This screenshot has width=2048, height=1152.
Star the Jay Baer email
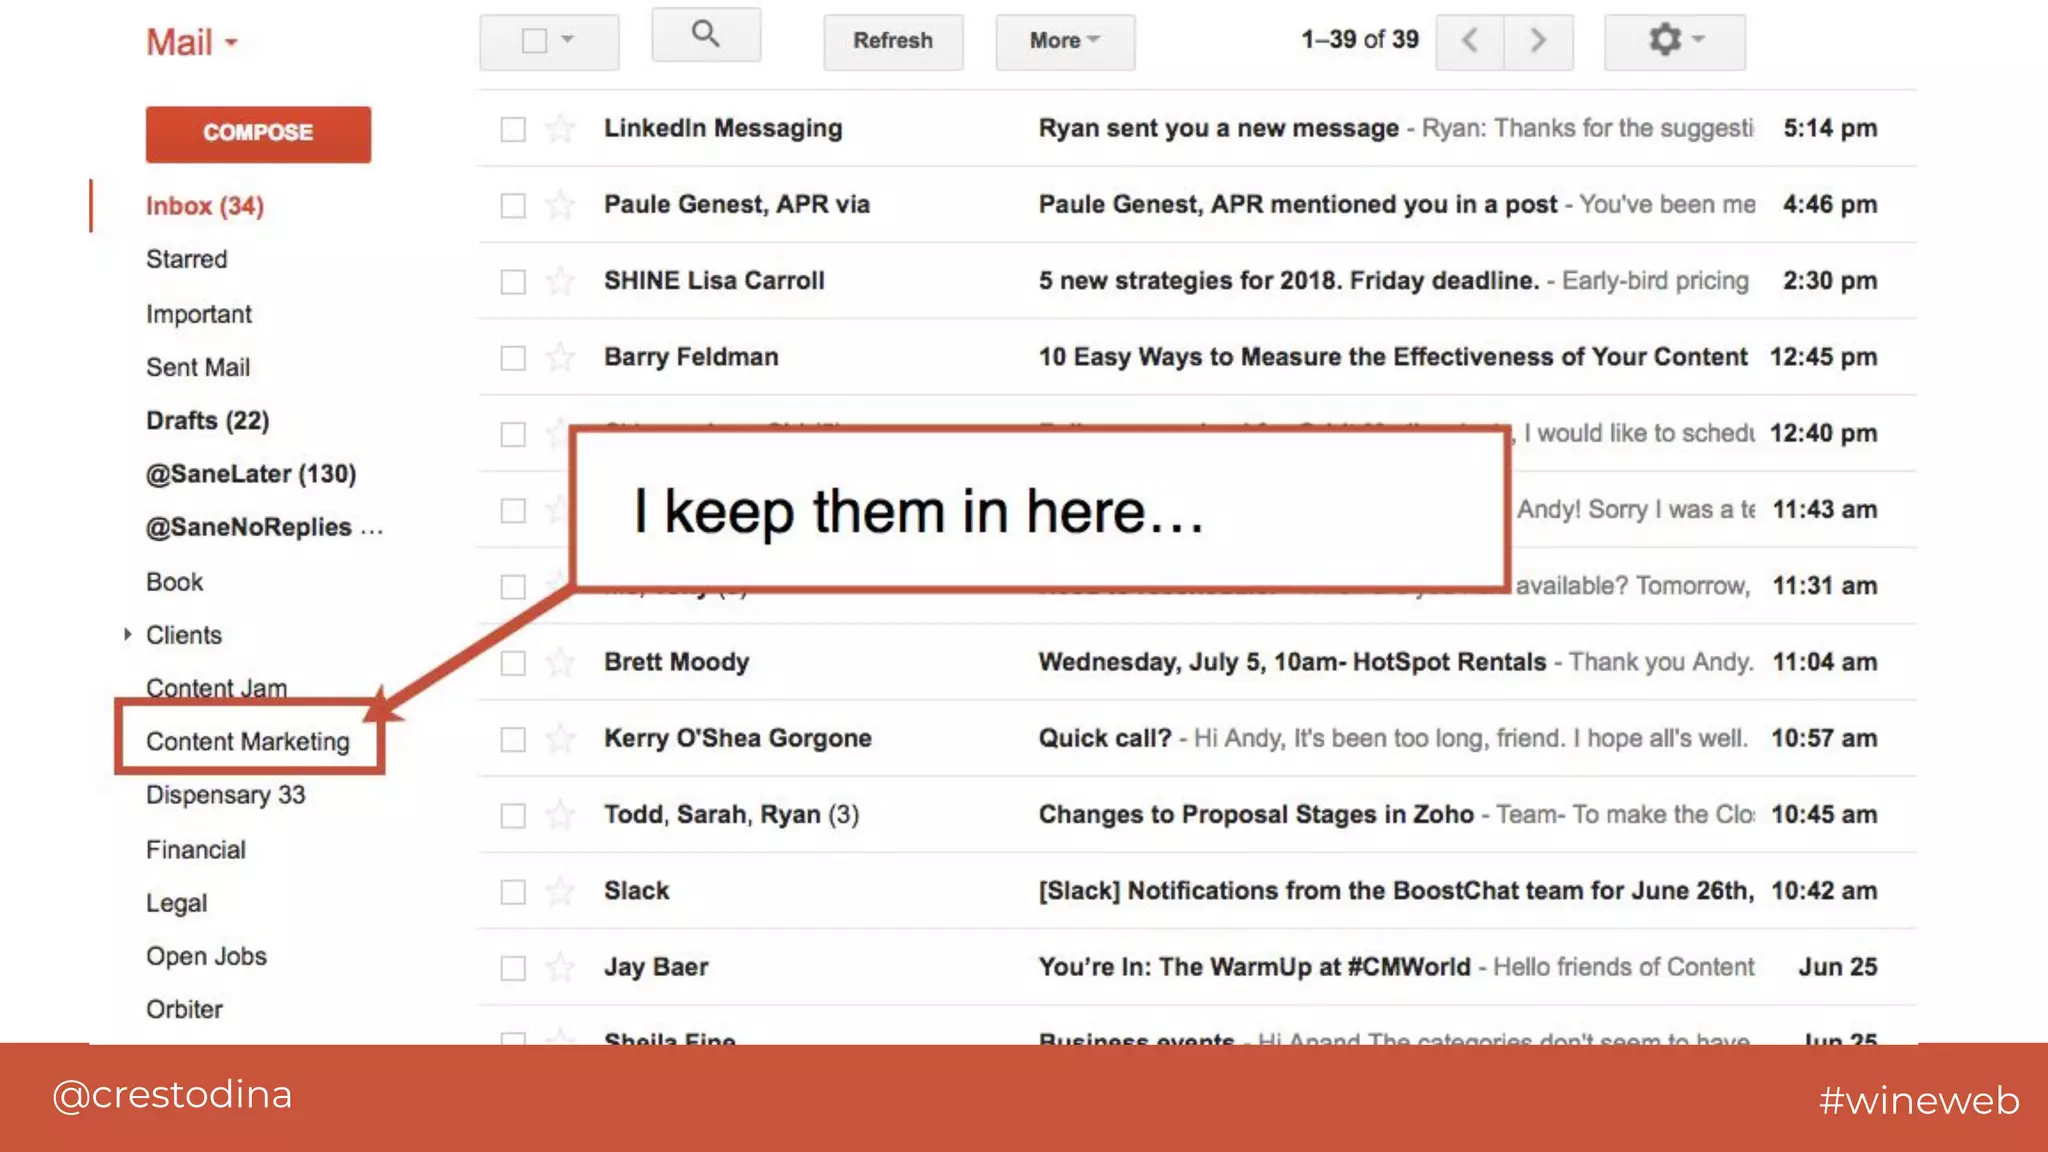pyautogui.click(x=560, y=968)
